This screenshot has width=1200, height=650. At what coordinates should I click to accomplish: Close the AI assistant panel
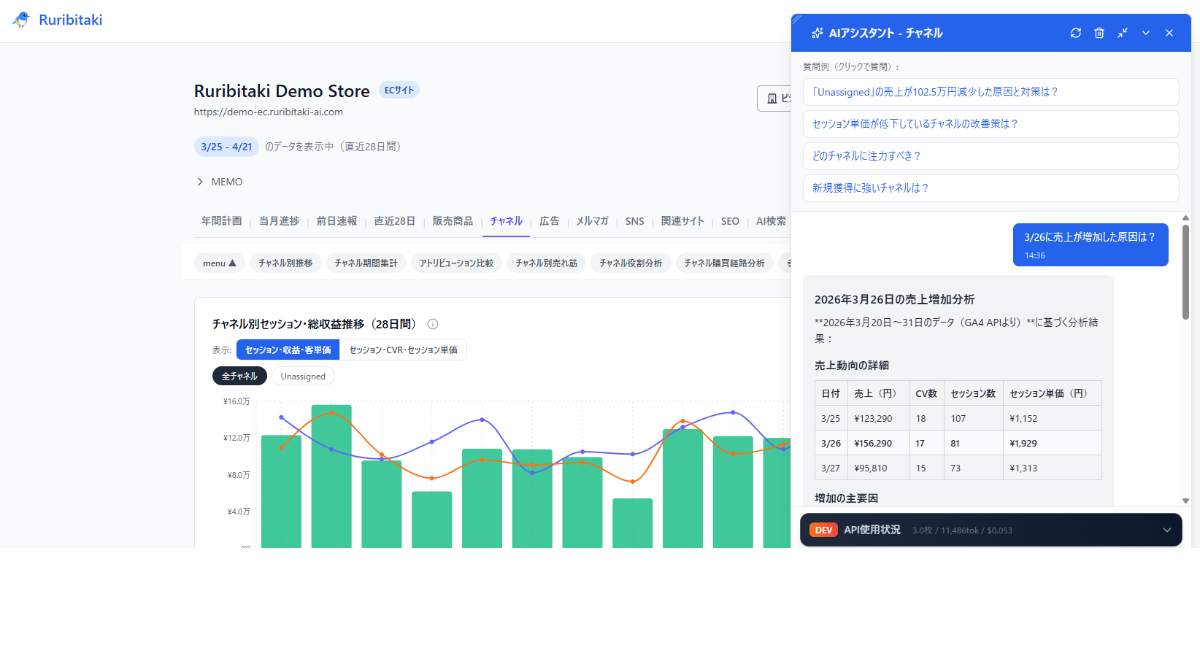tap(1169, 33)
